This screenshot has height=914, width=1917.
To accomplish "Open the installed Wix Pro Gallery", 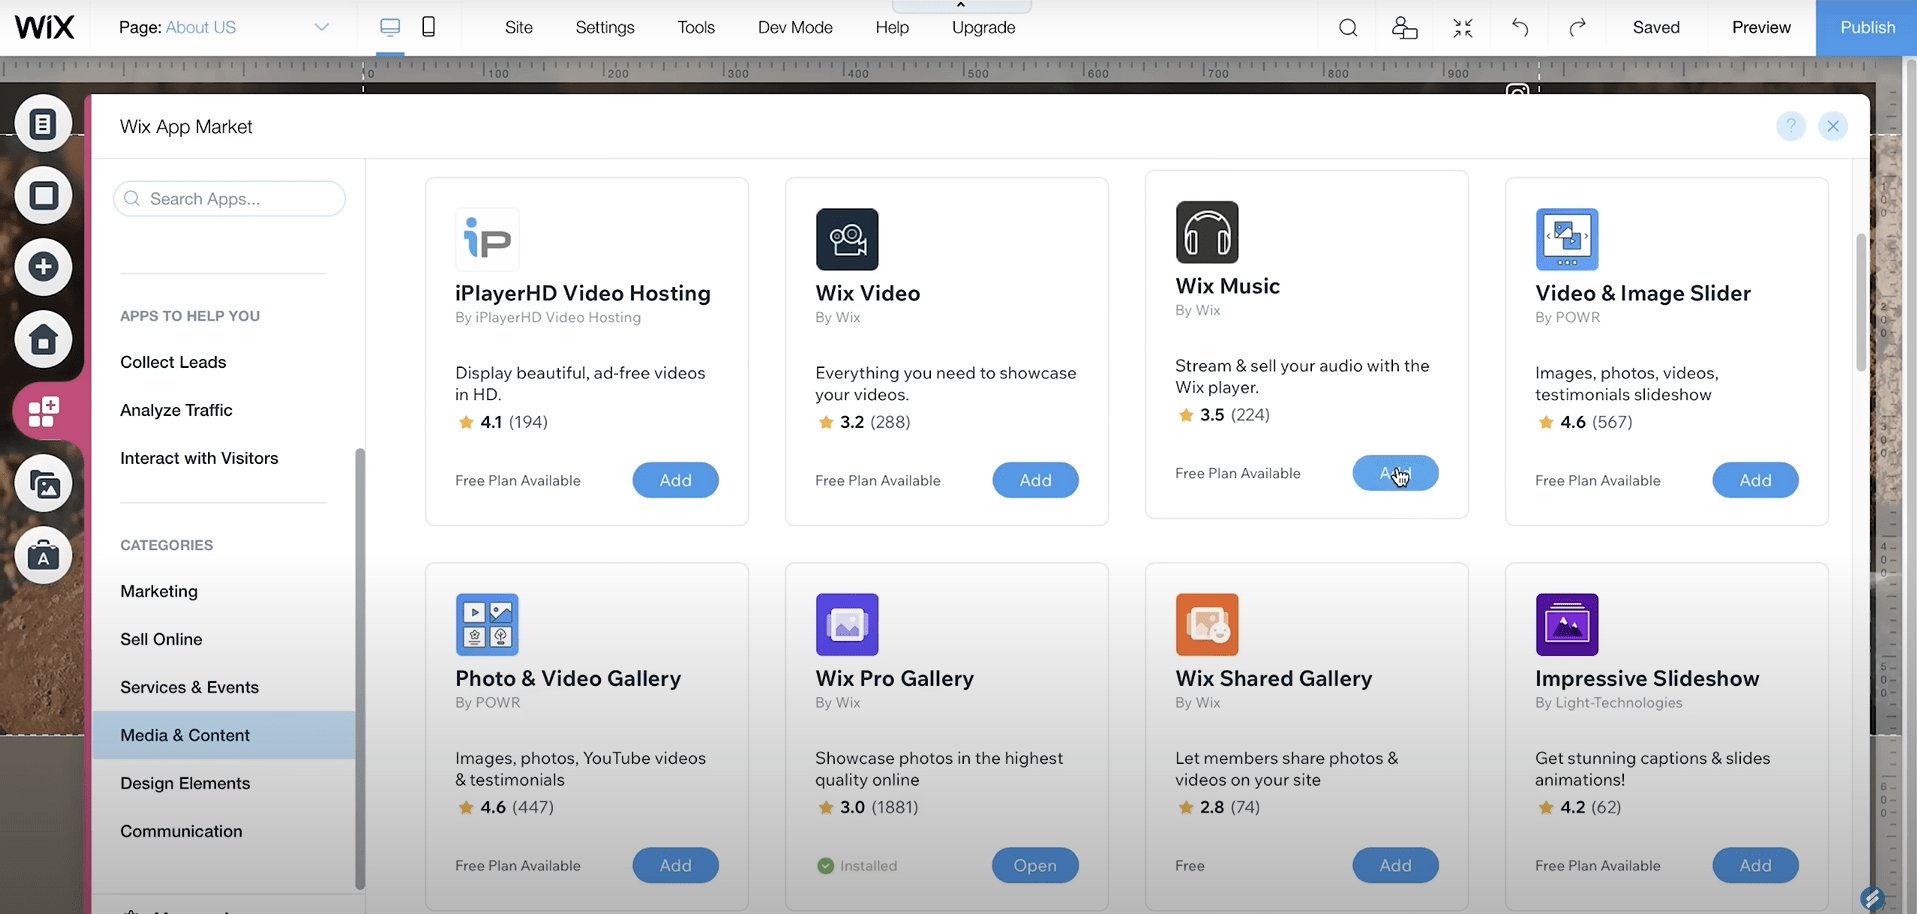I will point(1035,865).
